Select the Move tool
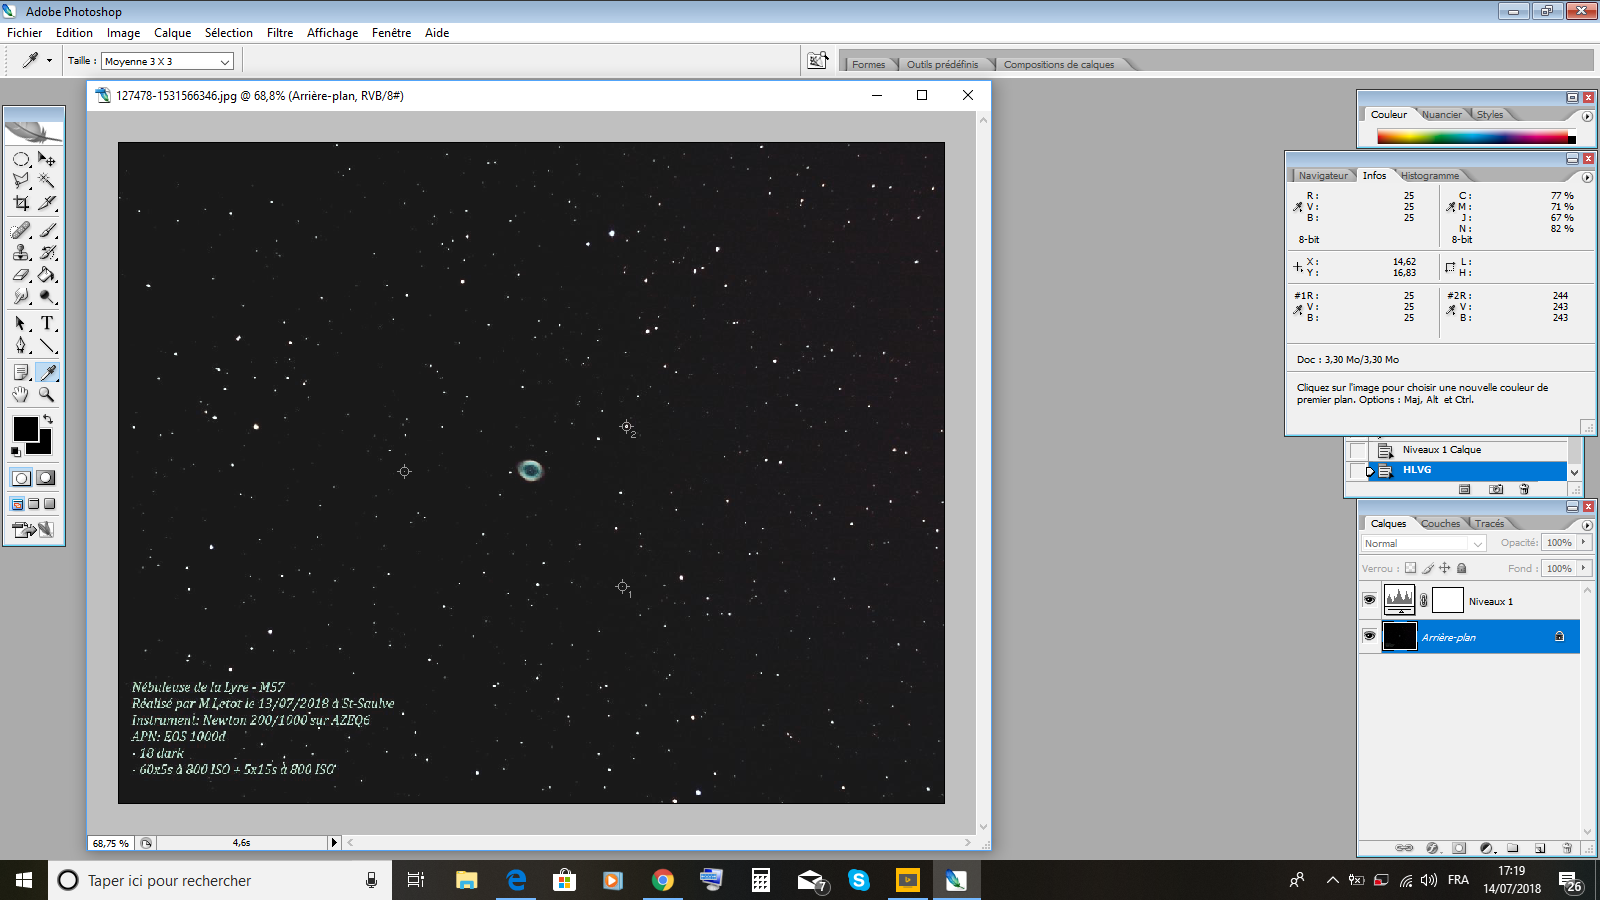1600x900 pixels. [x=47, y=159]
